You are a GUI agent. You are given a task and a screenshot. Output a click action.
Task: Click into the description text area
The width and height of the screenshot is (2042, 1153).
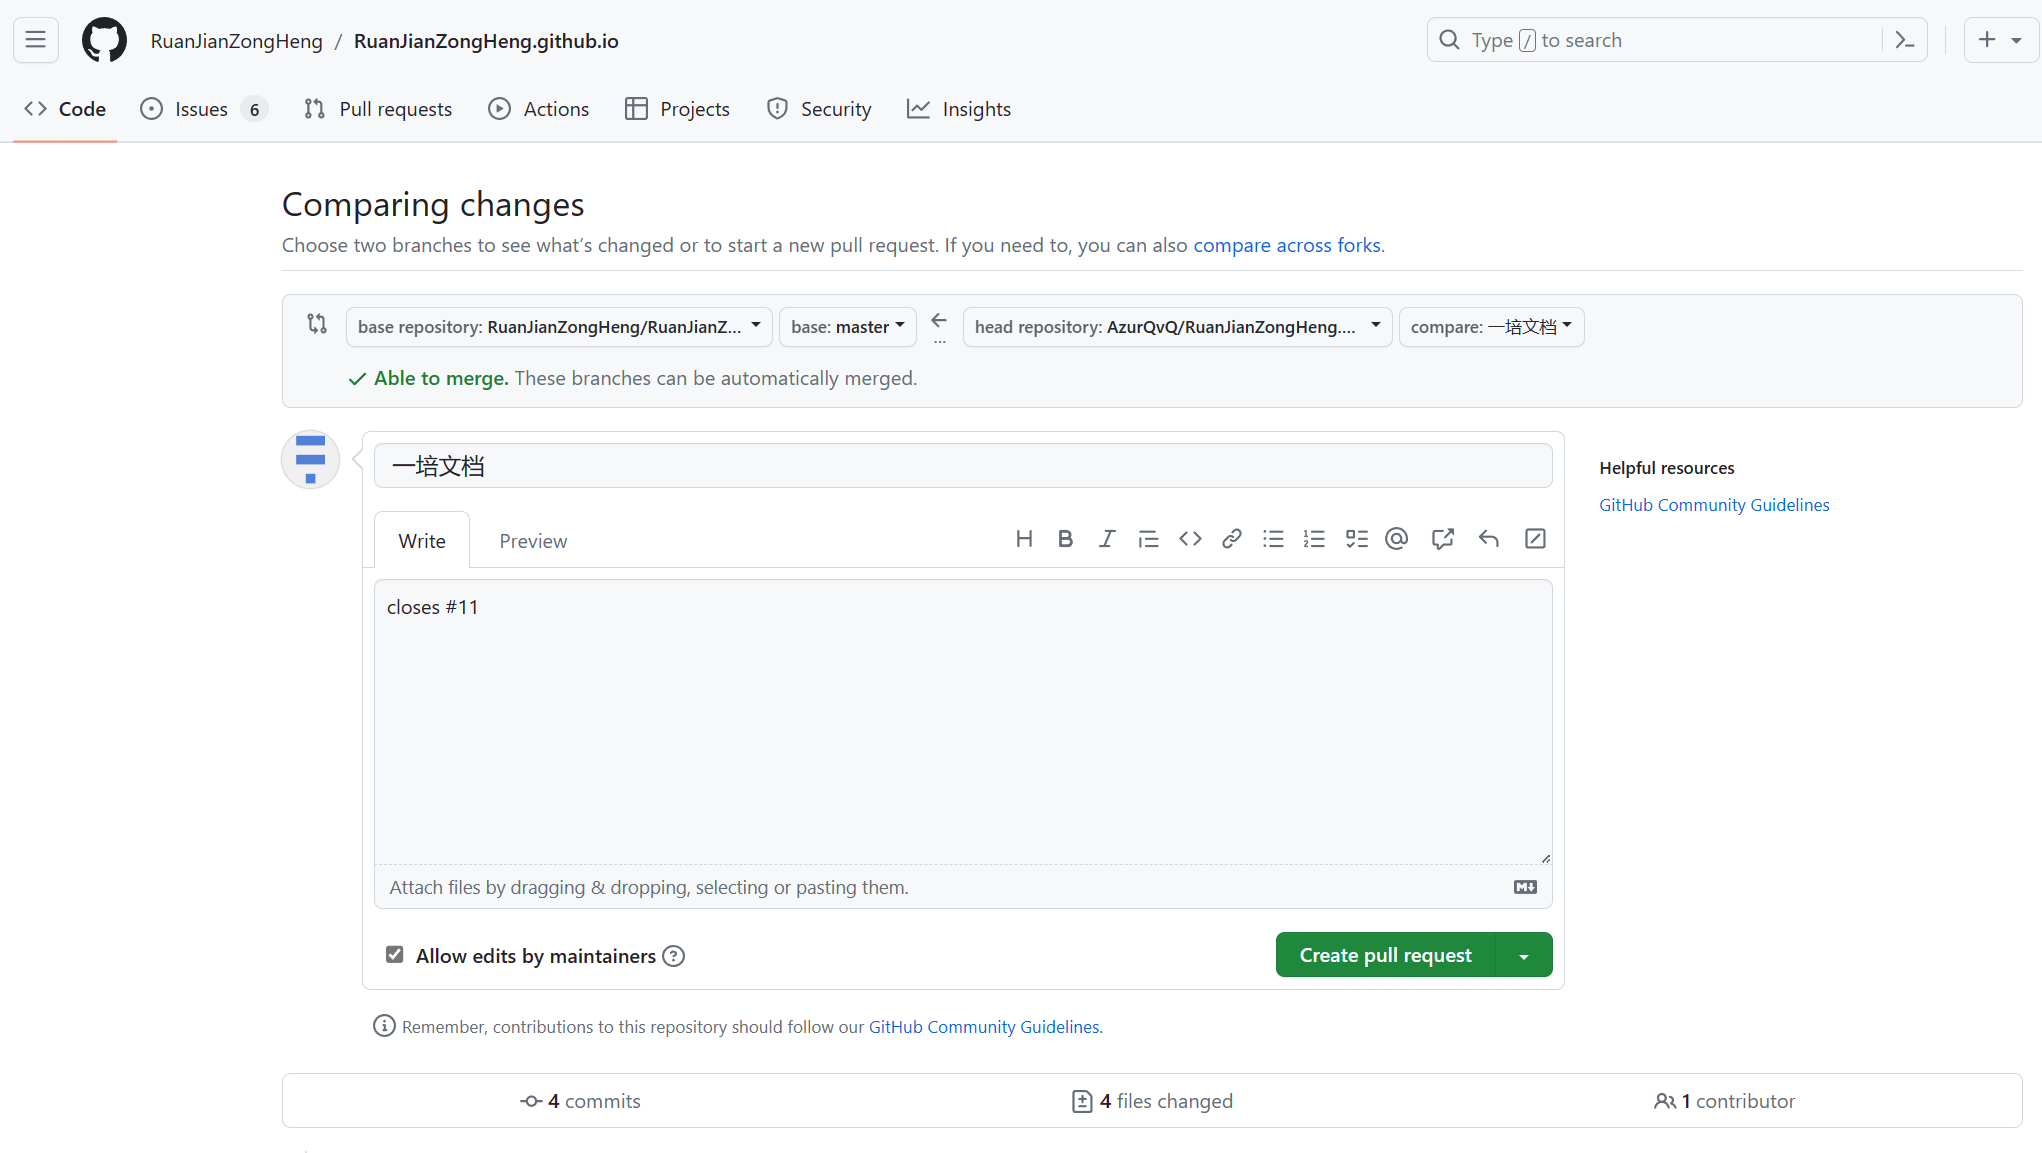[x=963, y=721]
